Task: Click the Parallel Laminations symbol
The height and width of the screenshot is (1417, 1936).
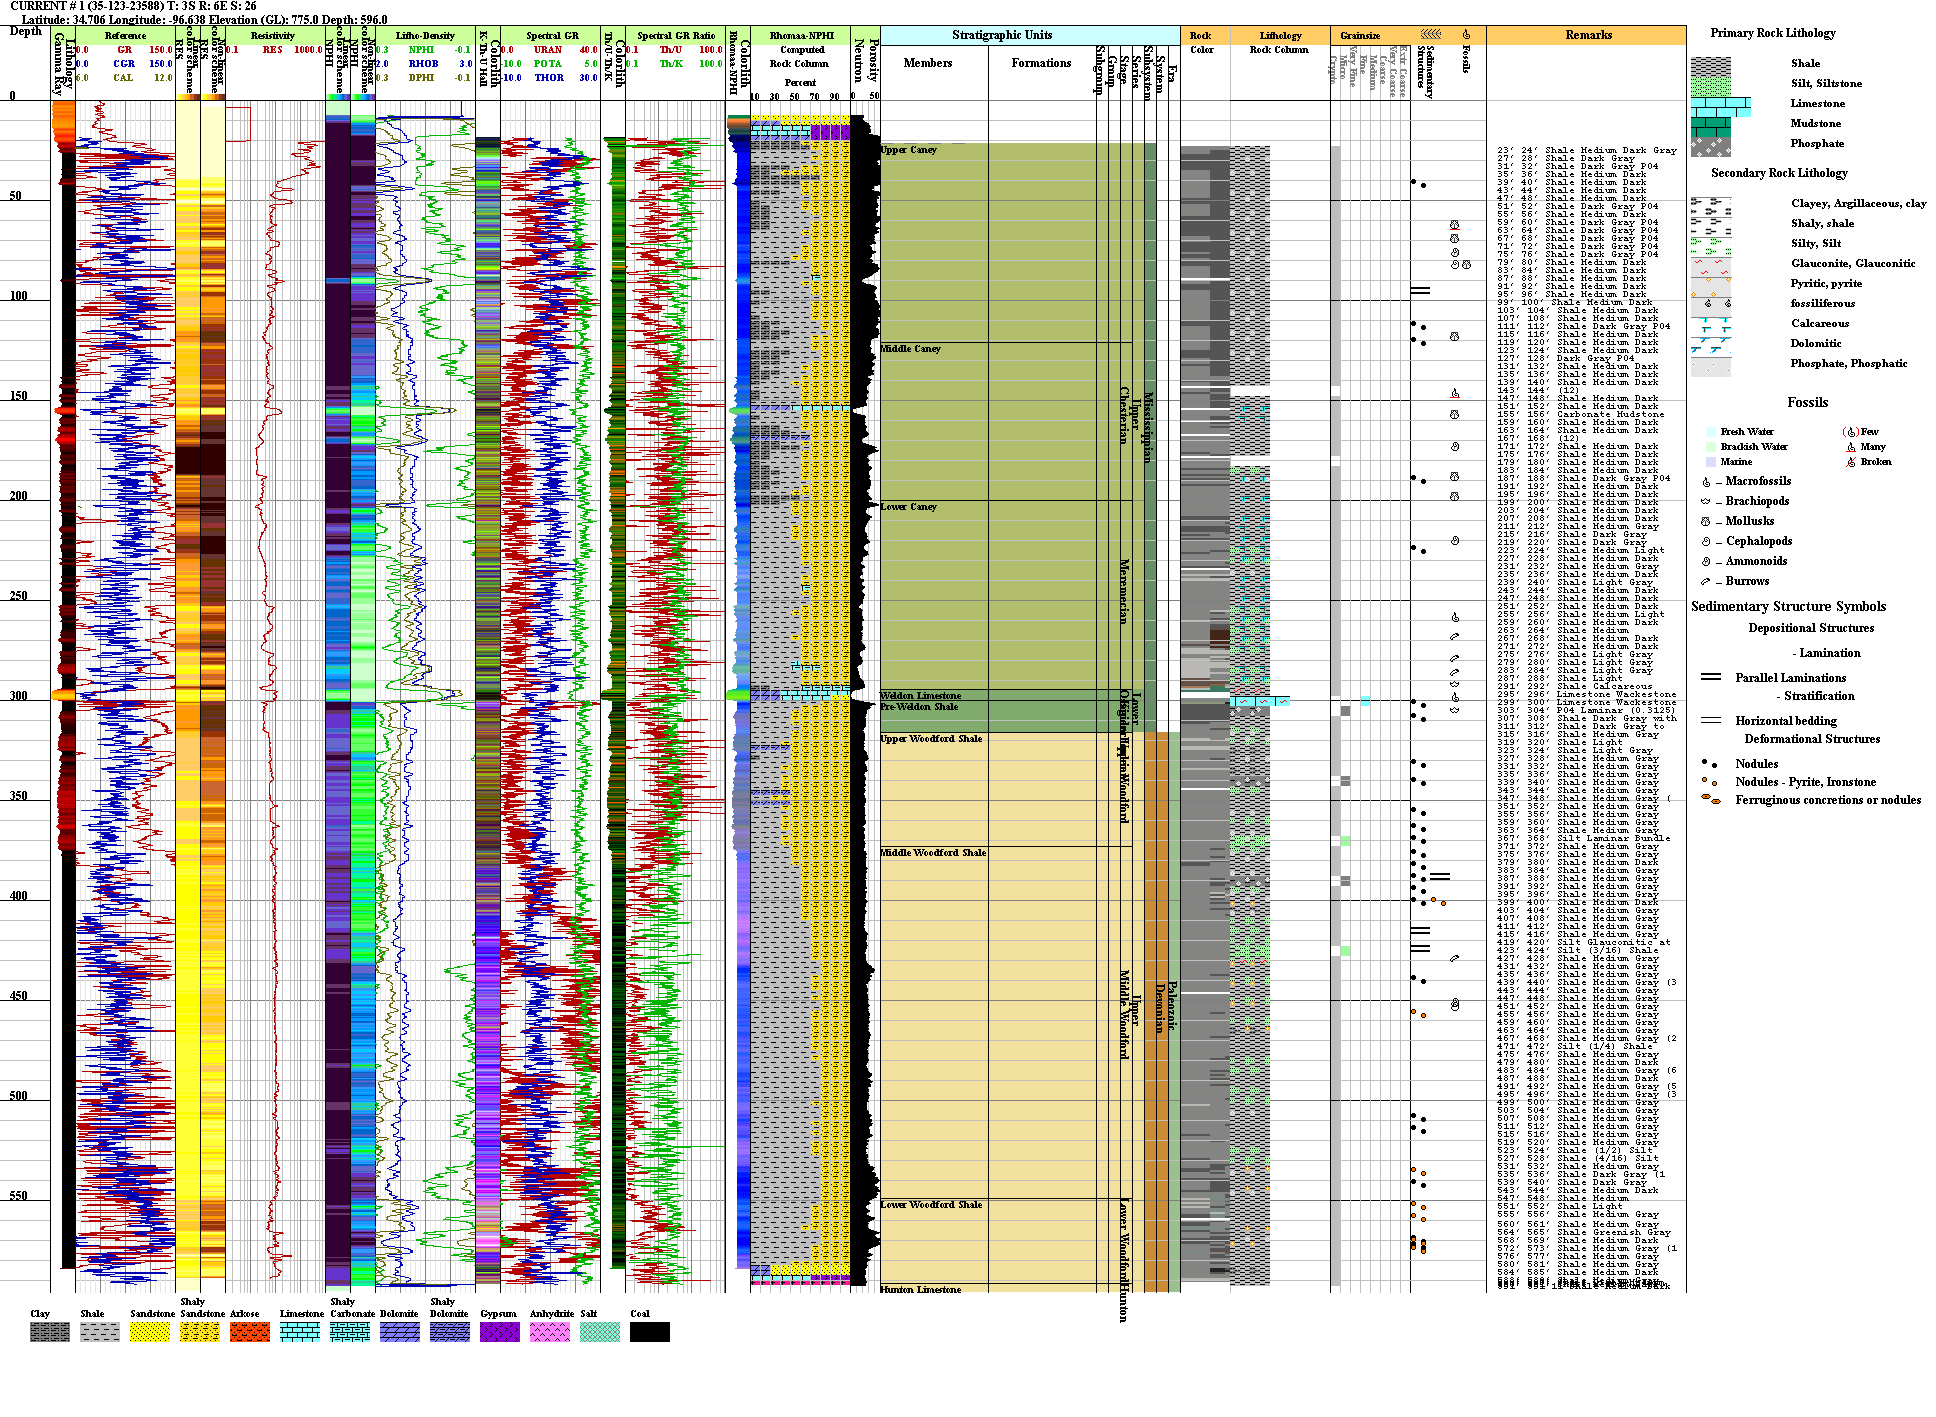Action: 1711,678
